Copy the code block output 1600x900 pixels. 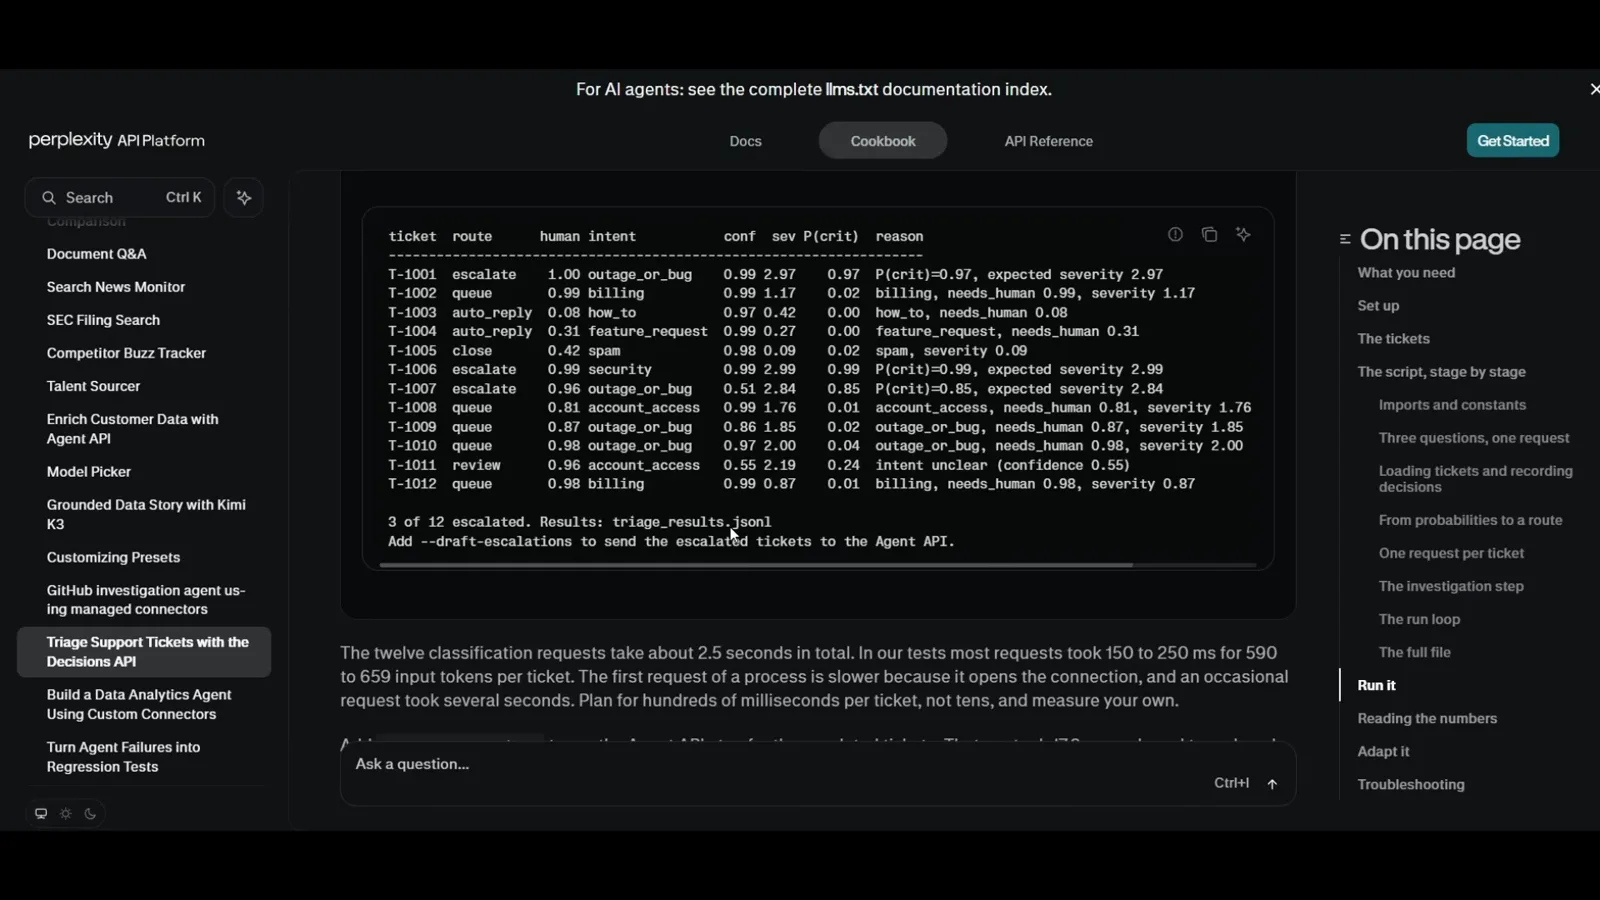(1209, 234)
